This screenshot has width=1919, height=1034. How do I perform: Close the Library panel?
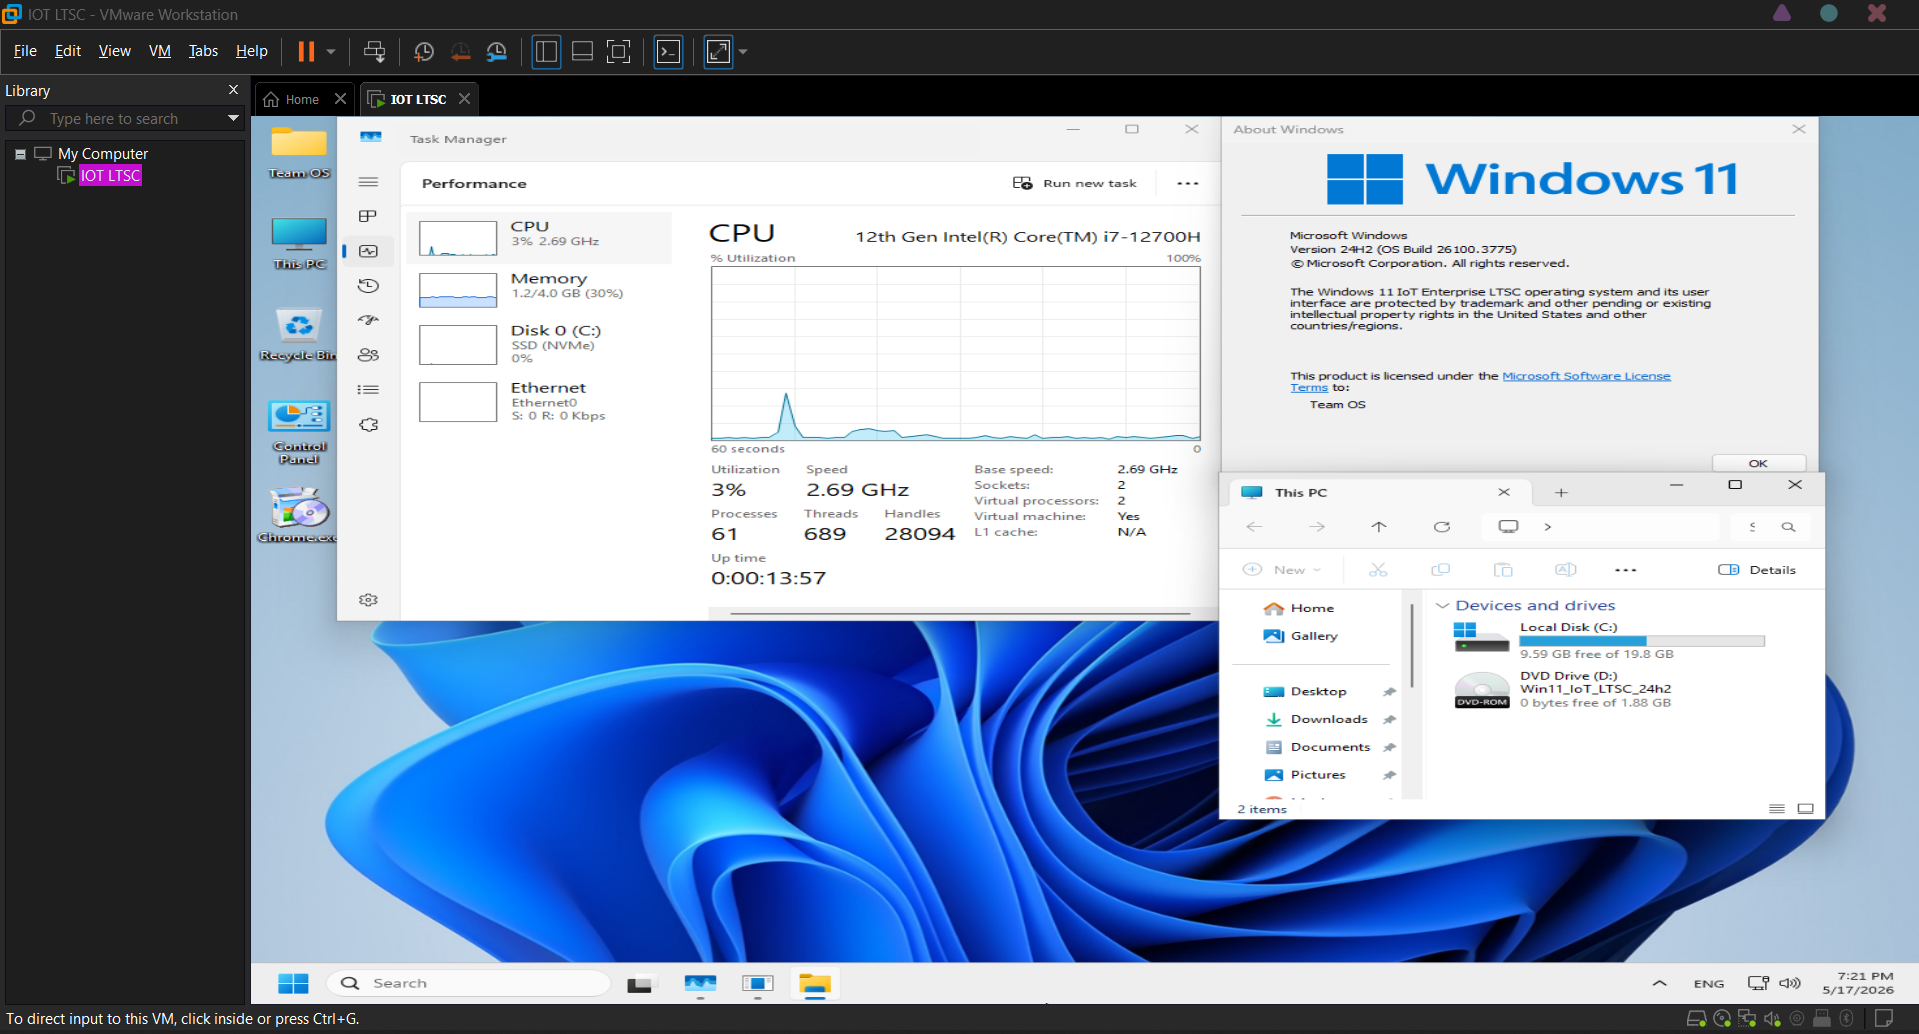coord(233,90)
